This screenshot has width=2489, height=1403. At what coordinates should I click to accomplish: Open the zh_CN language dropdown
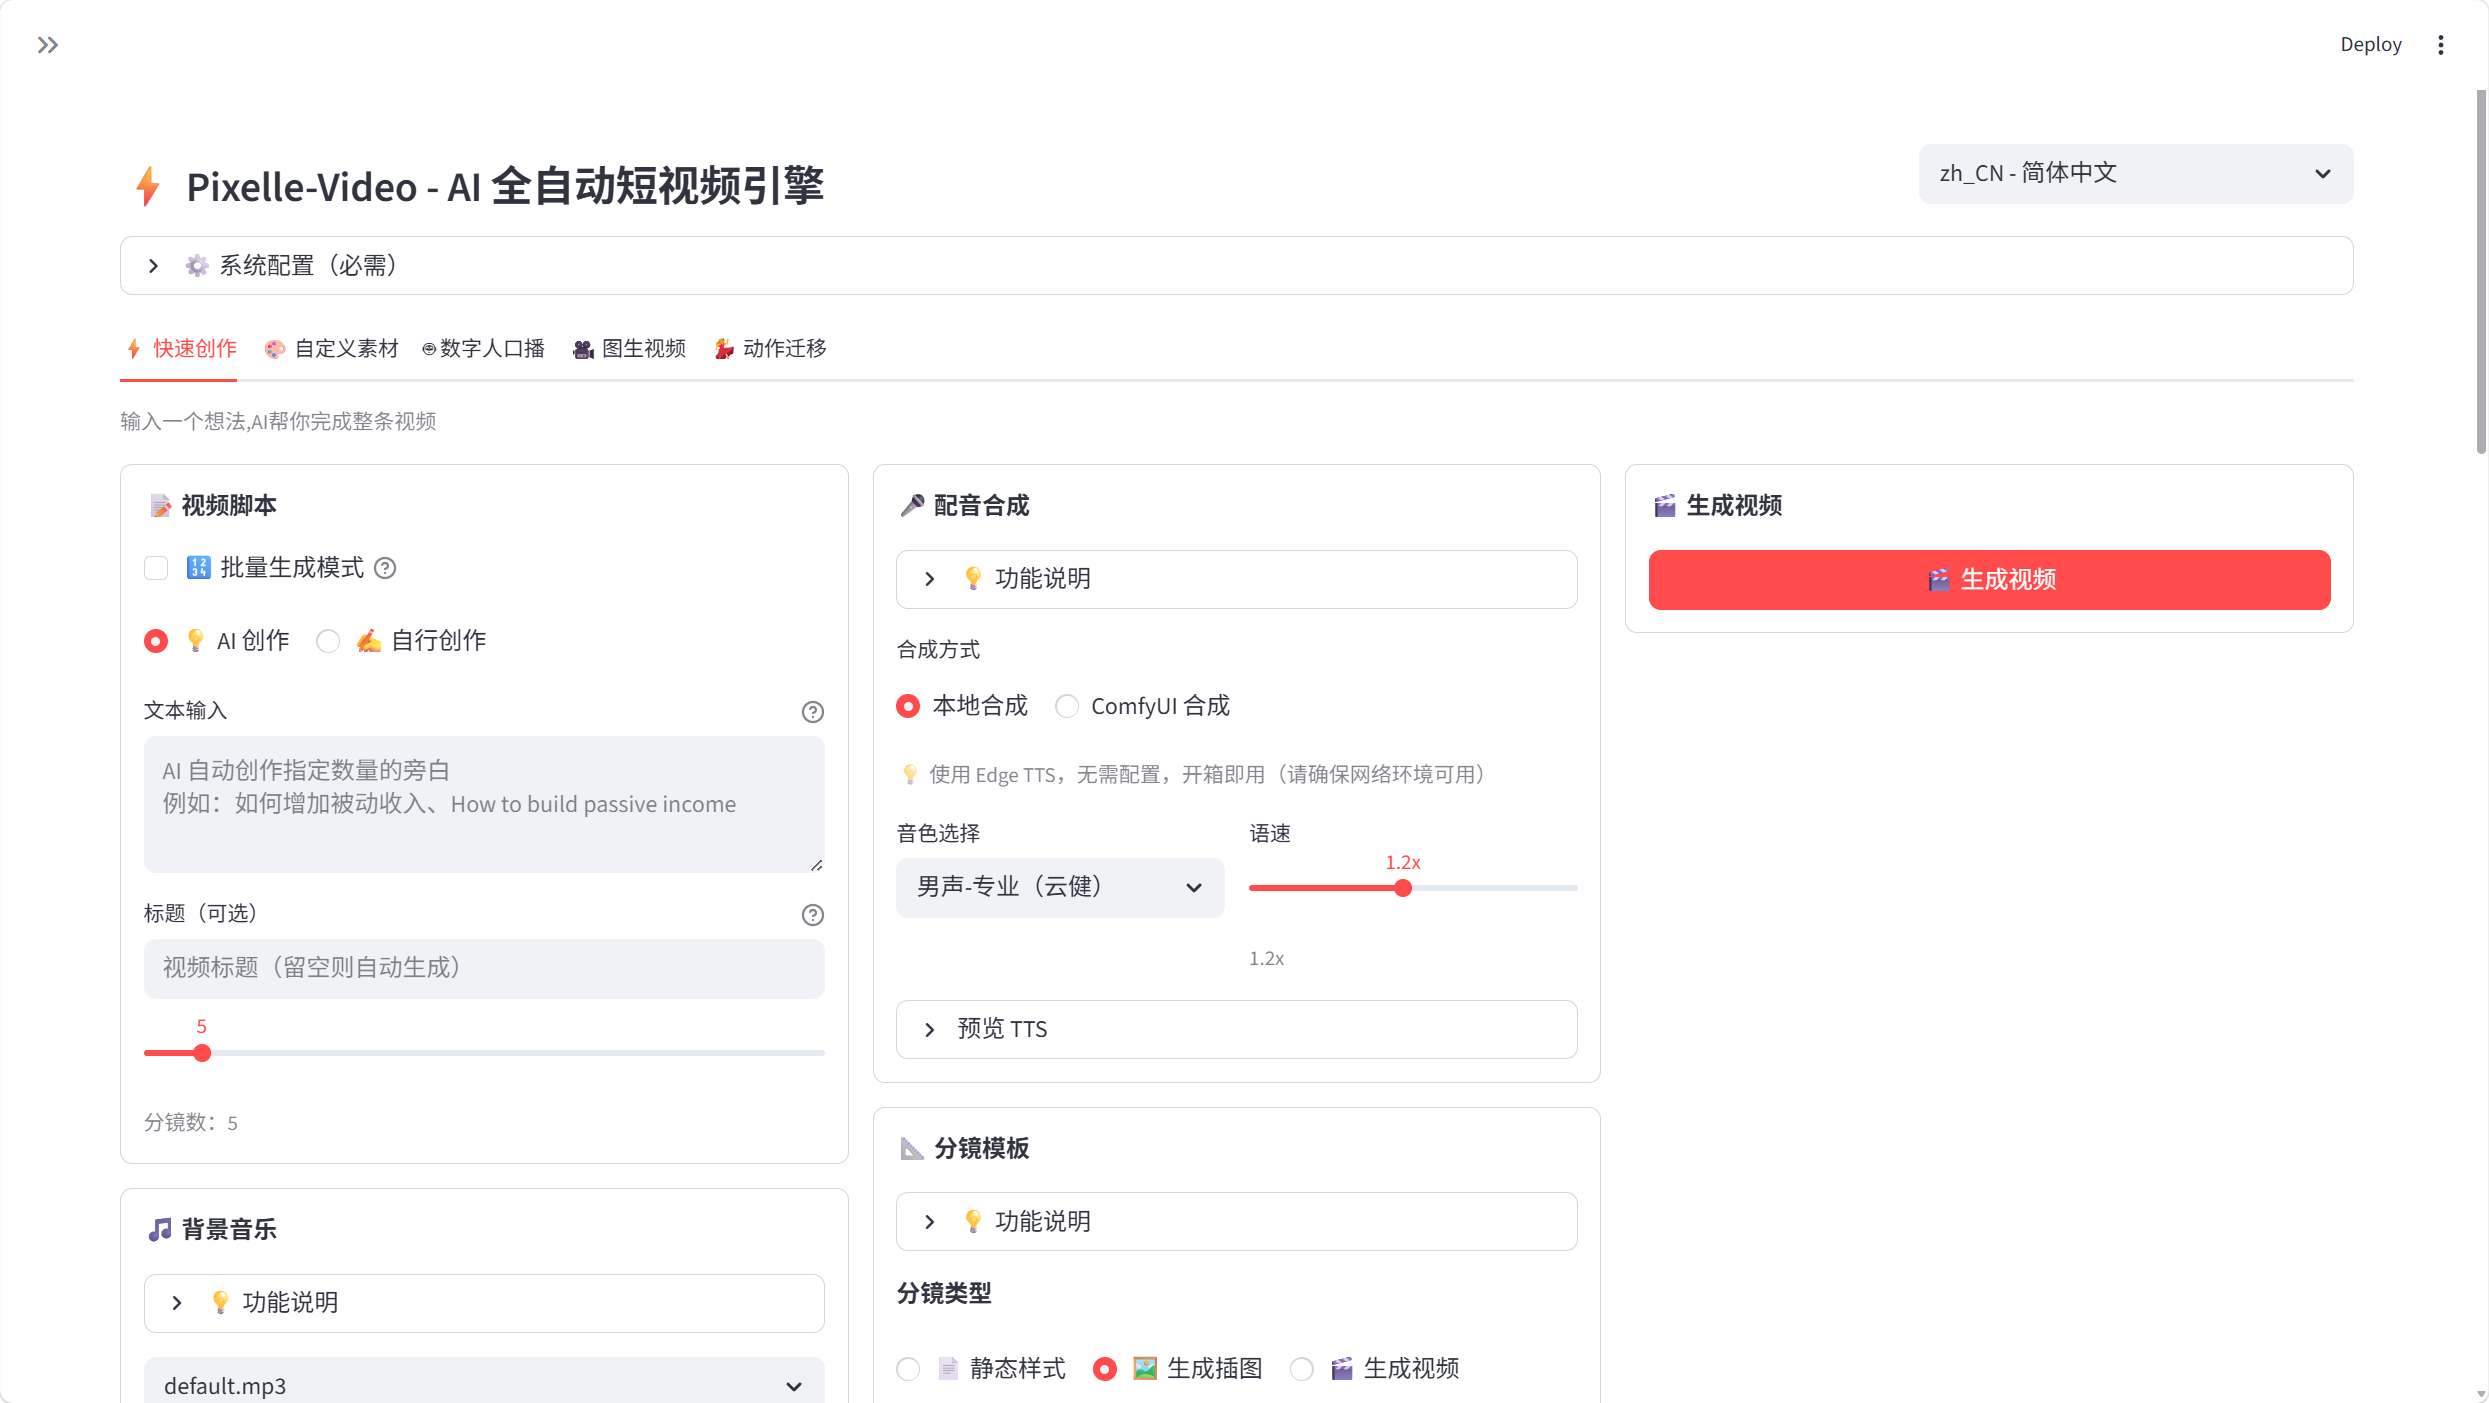(x=2134, y=173)
